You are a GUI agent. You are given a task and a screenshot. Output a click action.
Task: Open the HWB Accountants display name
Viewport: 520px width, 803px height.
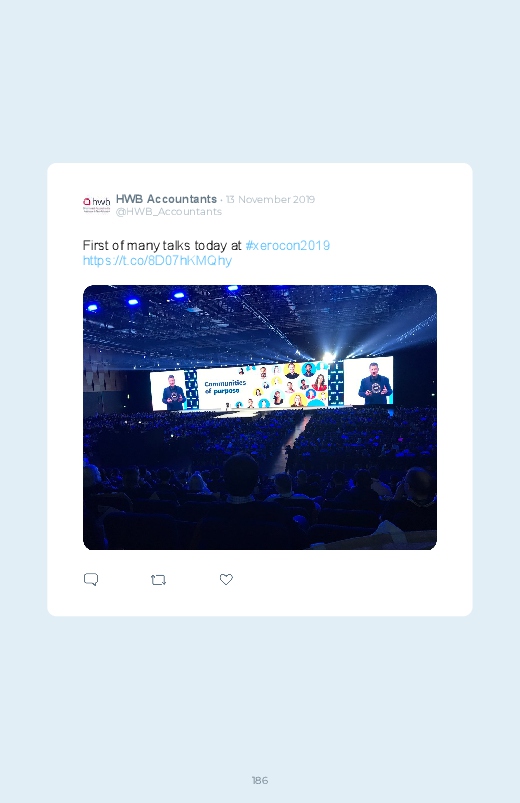pos(167,199)
